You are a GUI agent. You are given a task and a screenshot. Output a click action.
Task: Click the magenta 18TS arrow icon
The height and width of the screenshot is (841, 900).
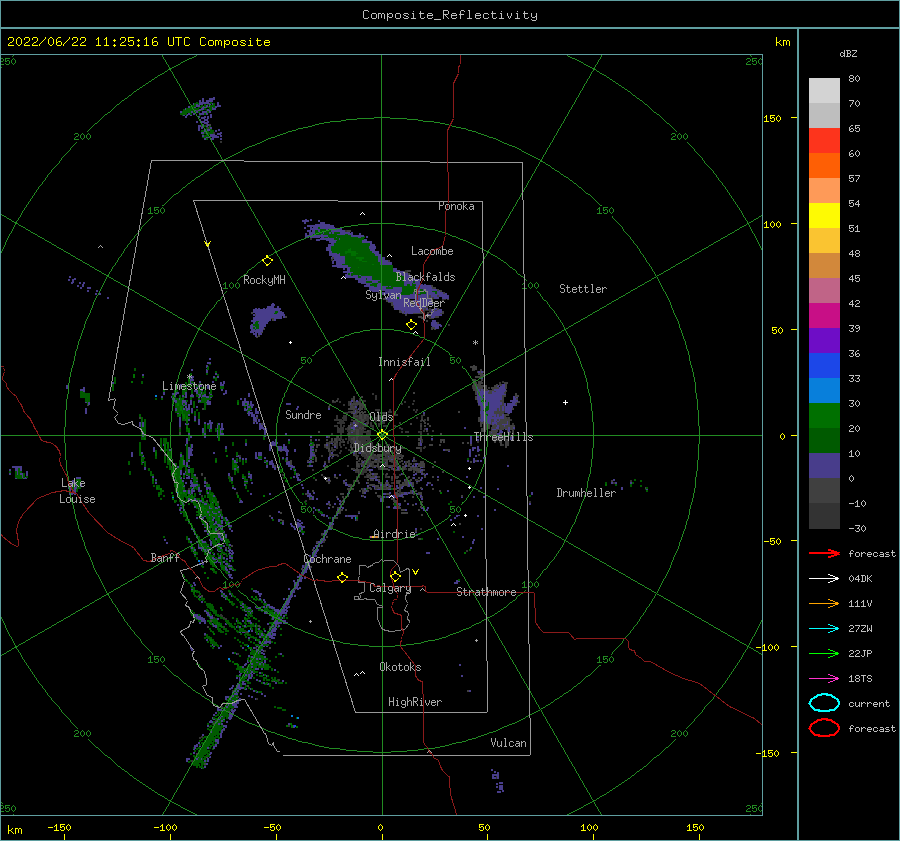tap(824, 679)
